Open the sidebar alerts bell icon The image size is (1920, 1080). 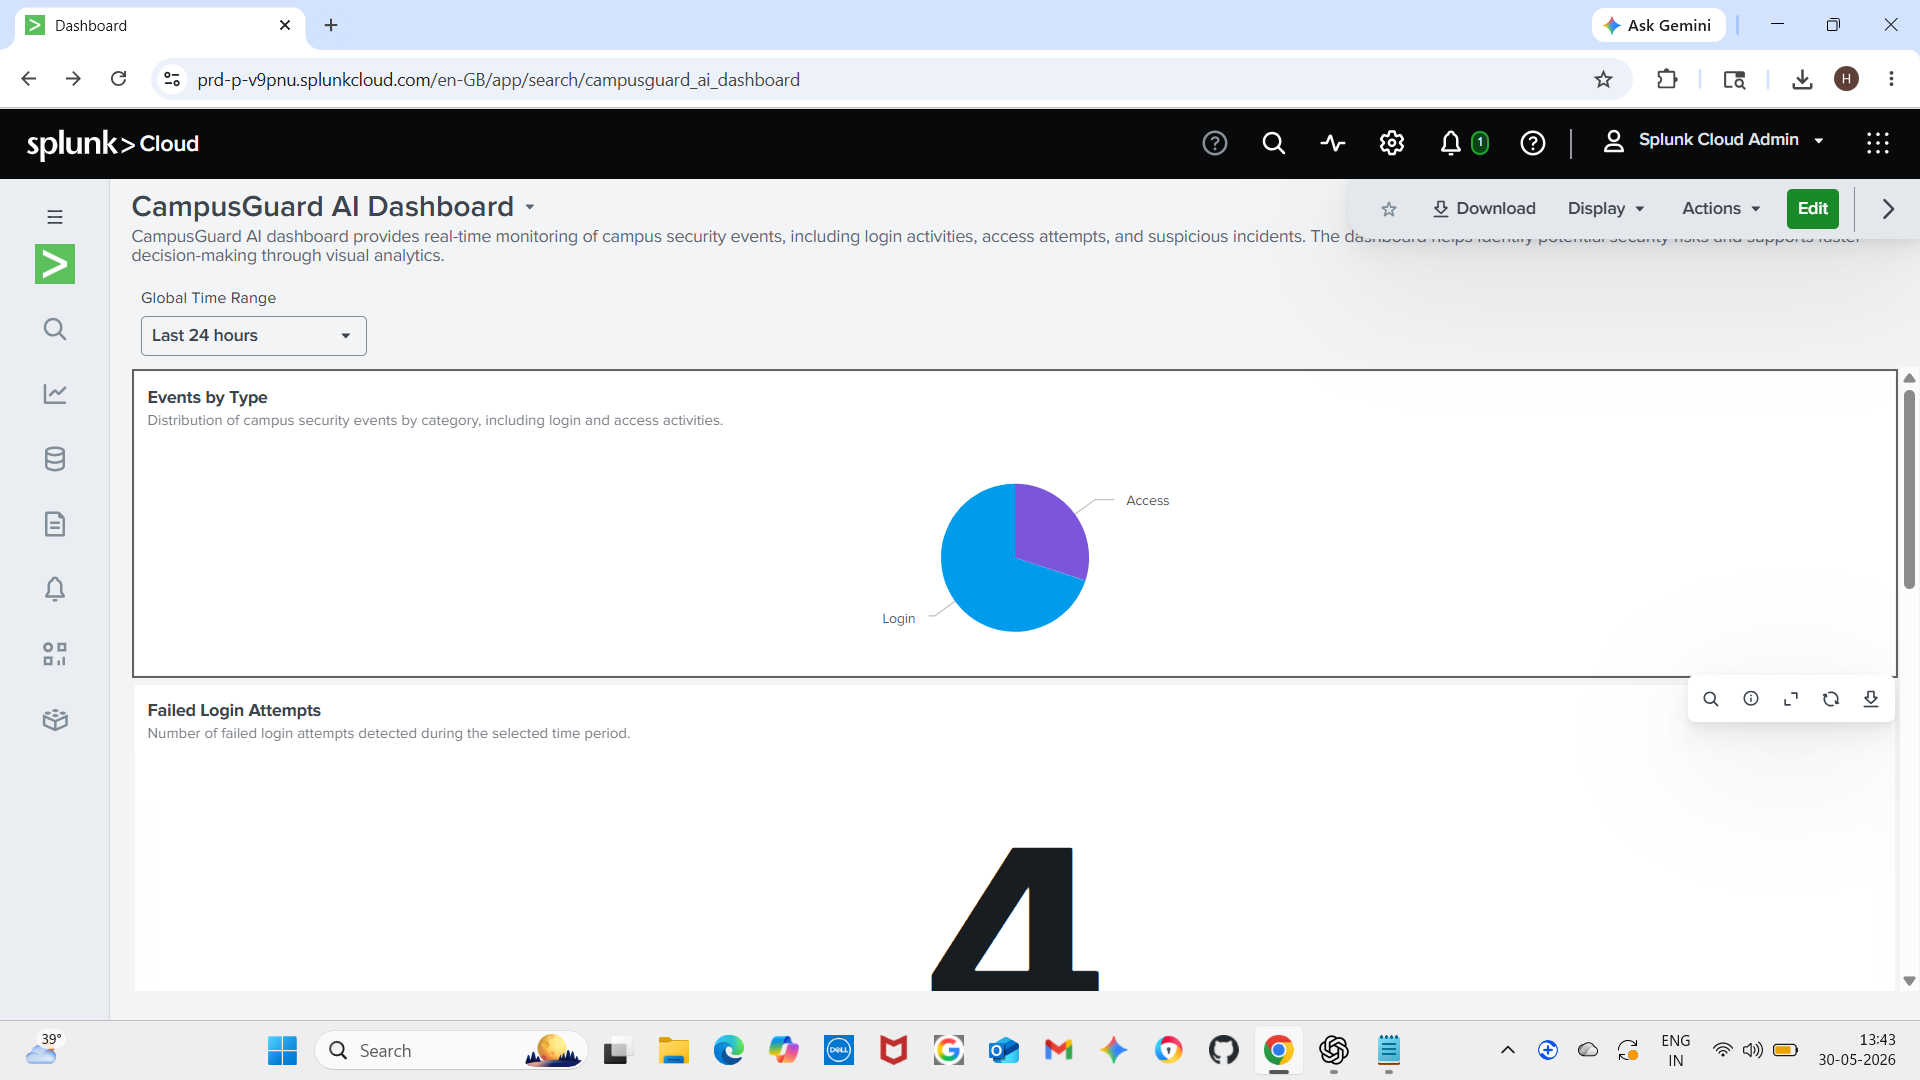tap(55, 589)
